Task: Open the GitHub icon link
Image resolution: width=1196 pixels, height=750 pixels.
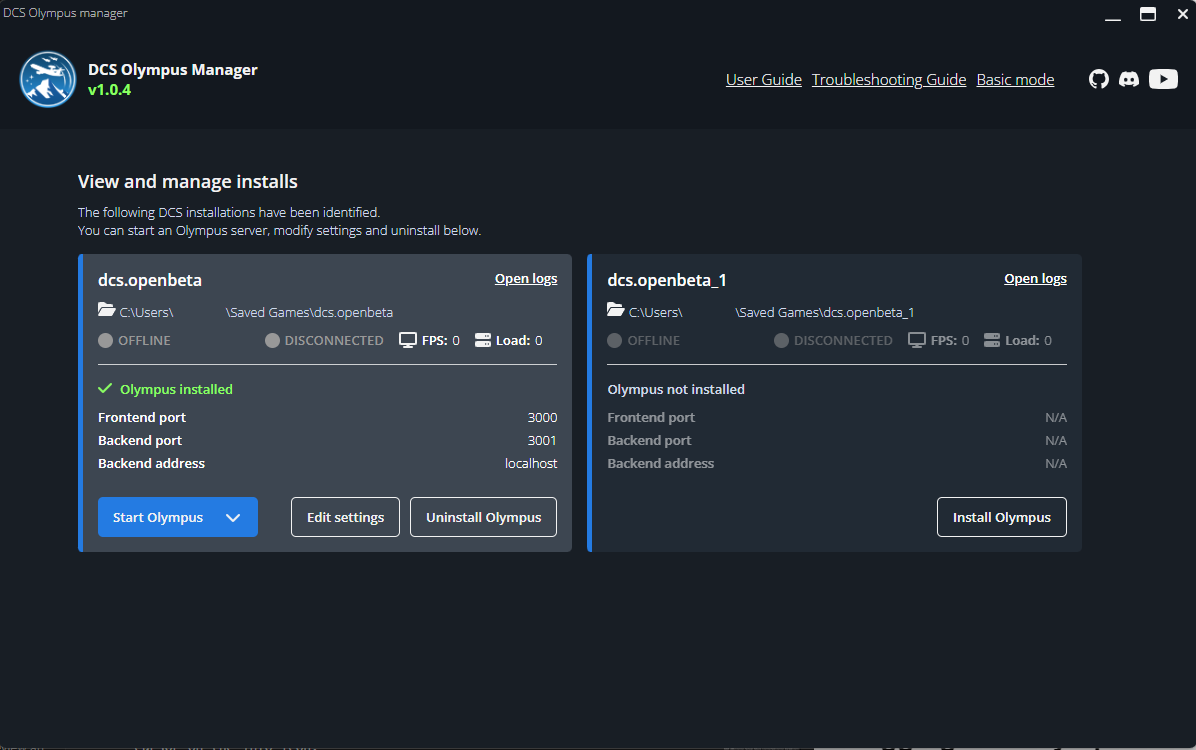Action: 1099,79
